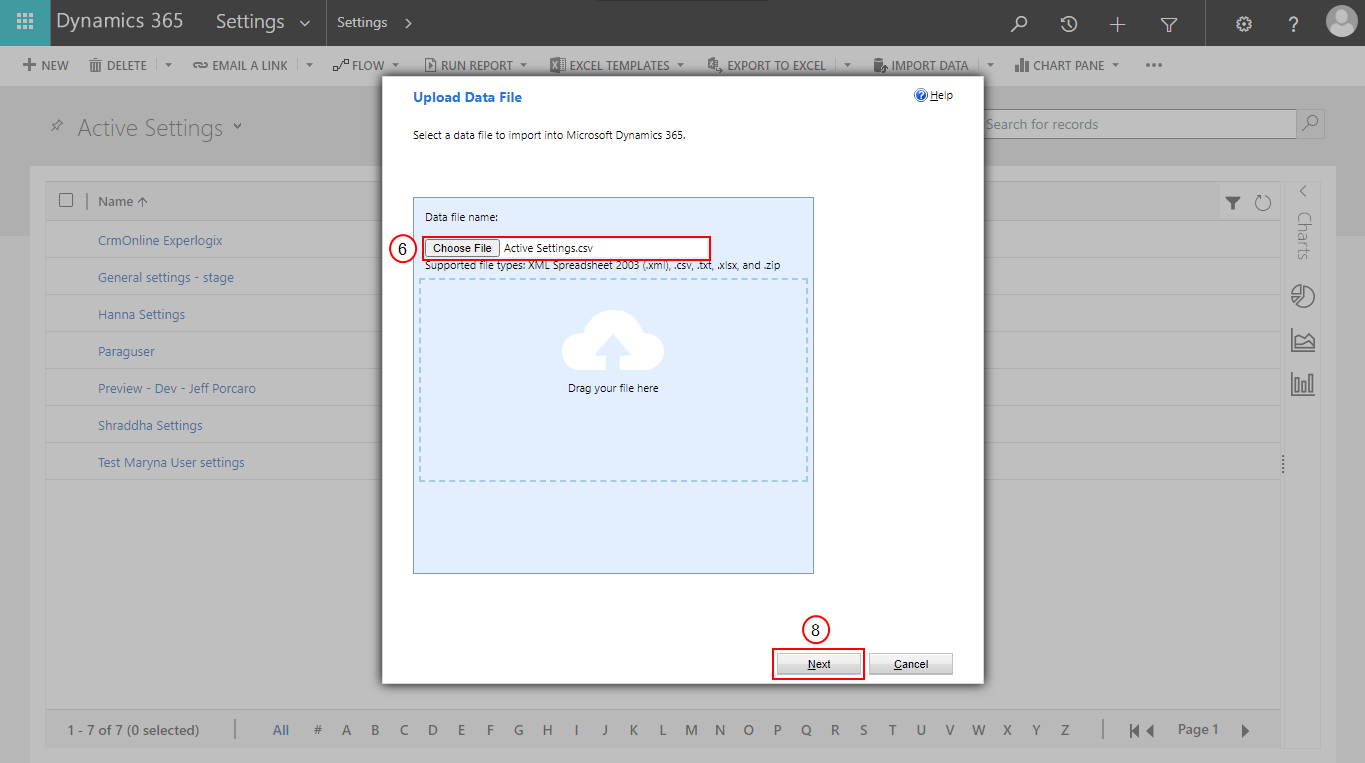Click the records search magnifier button
This screenshot has height=763, width=1365.
(1311, 124)
